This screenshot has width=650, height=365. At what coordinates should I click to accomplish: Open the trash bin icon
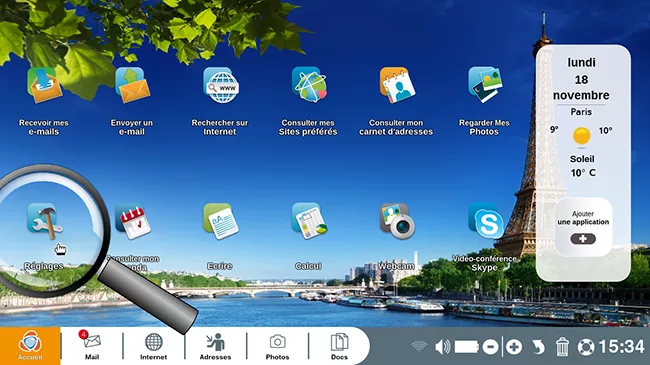[x=562, y=347]
